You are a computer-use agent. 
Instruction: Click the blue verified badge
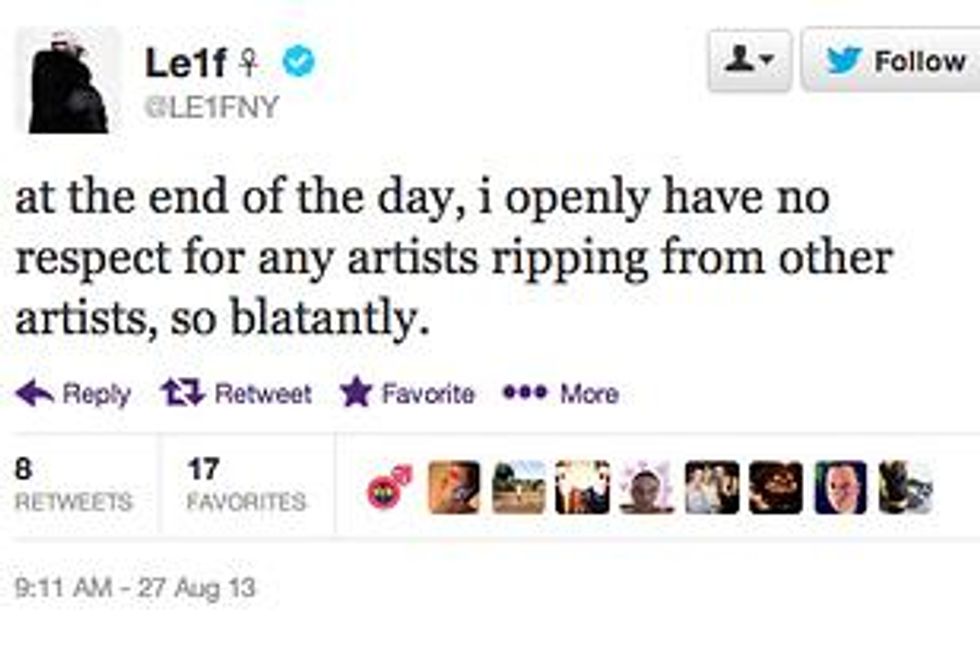click(x=298, y=62)
